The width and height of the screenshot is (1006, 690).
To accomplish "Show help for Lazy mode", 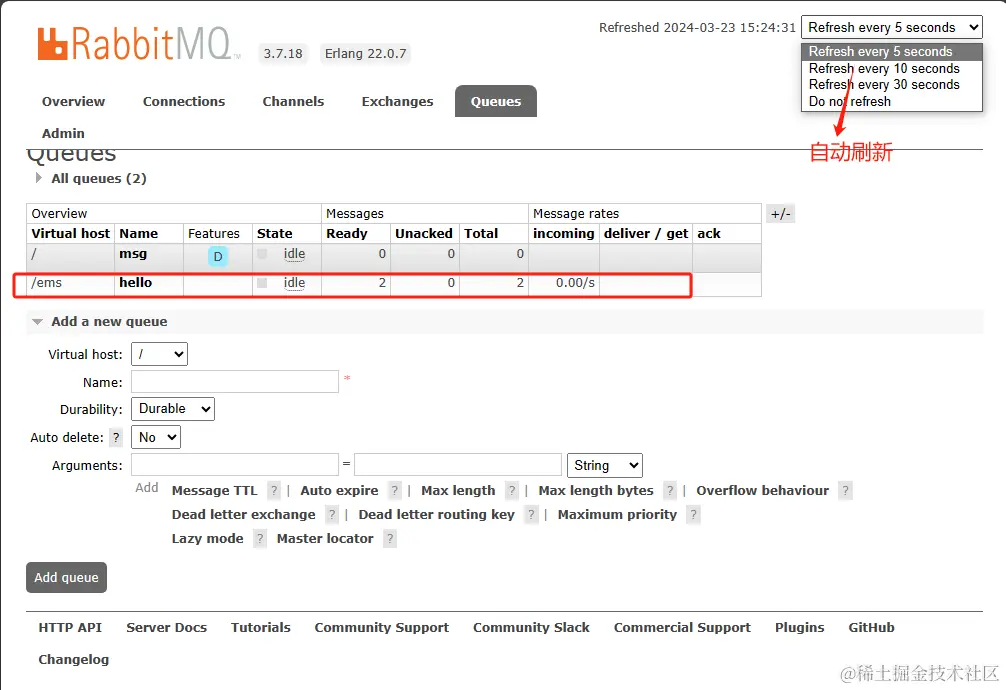I will tap(260, 539).
